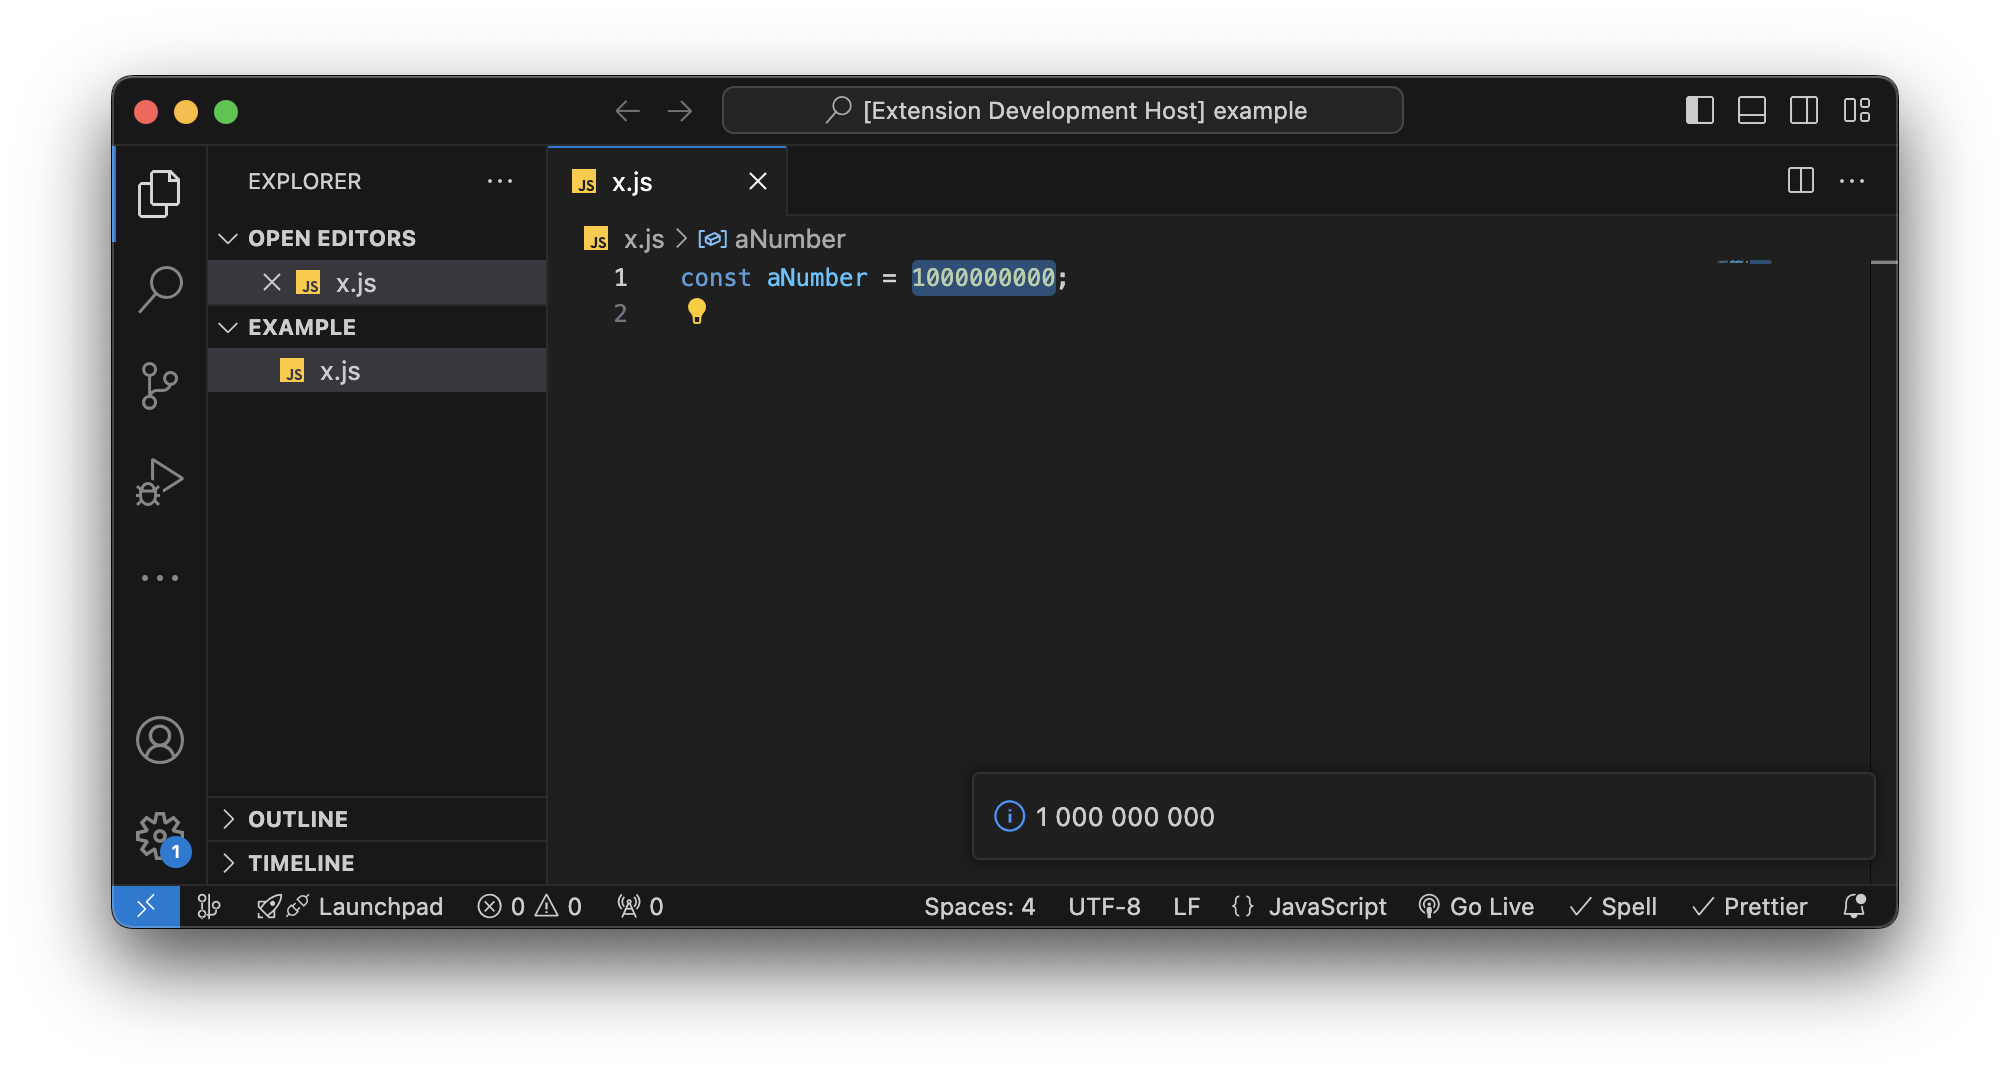Collapse the EXAMPLE folder section
2010x1076 pixels.
click(x=377, y=327)
